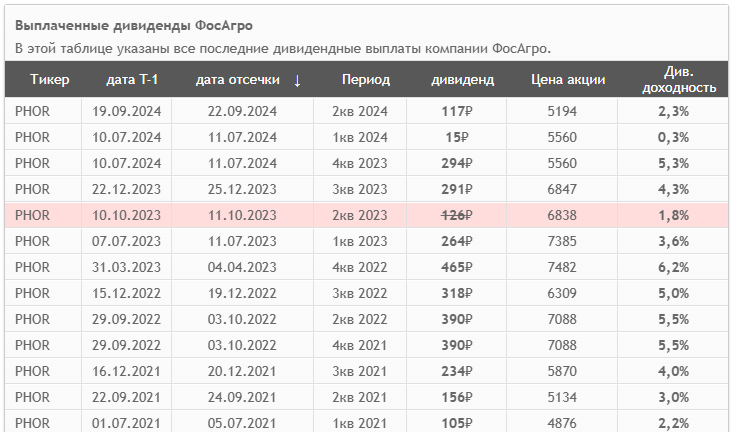Image resolution: width=731 pixels, height=432 pixels.
Task: Click the share price 6838
Action: [x=562, y=215]
